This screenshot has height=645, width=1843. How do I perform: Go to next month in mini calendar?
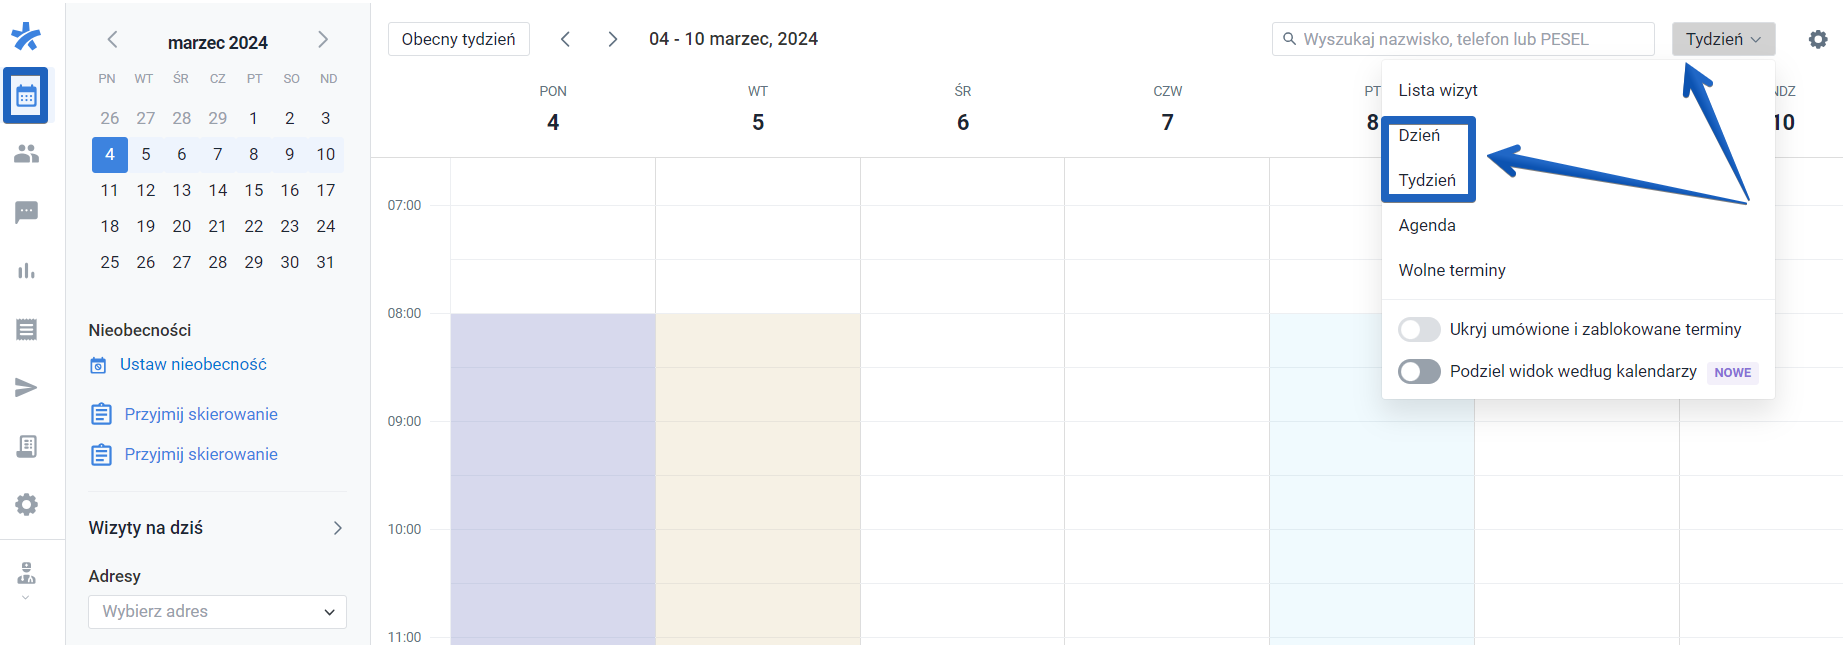322,40
